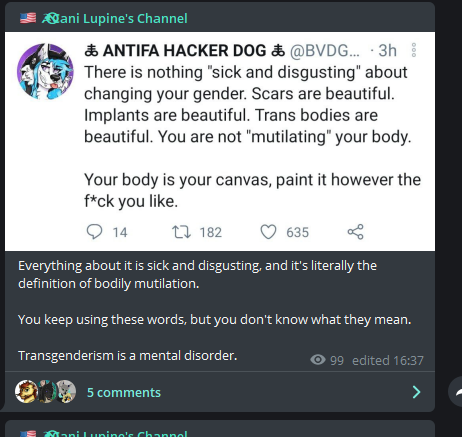
Task: Expand comments via the right chevron arrow
Action: point(416,392)
